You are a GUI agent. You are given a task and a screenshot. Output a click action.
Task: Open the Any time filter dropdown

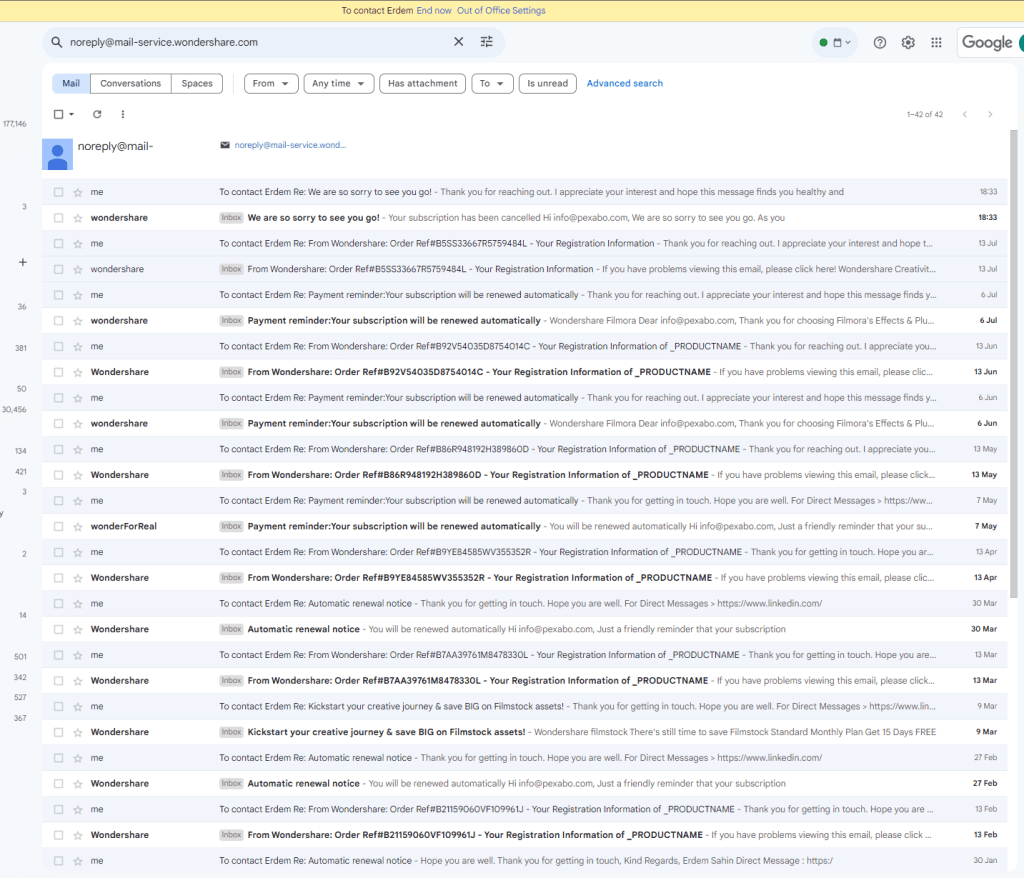[338, 84]
